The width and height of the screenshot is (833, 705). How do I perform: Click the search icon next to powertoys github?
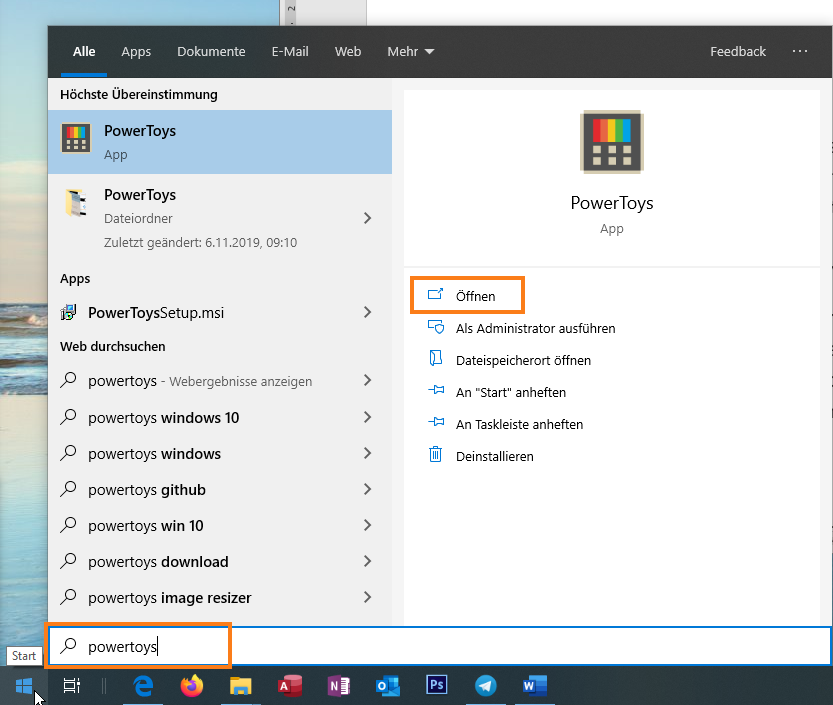click(69, 489)
